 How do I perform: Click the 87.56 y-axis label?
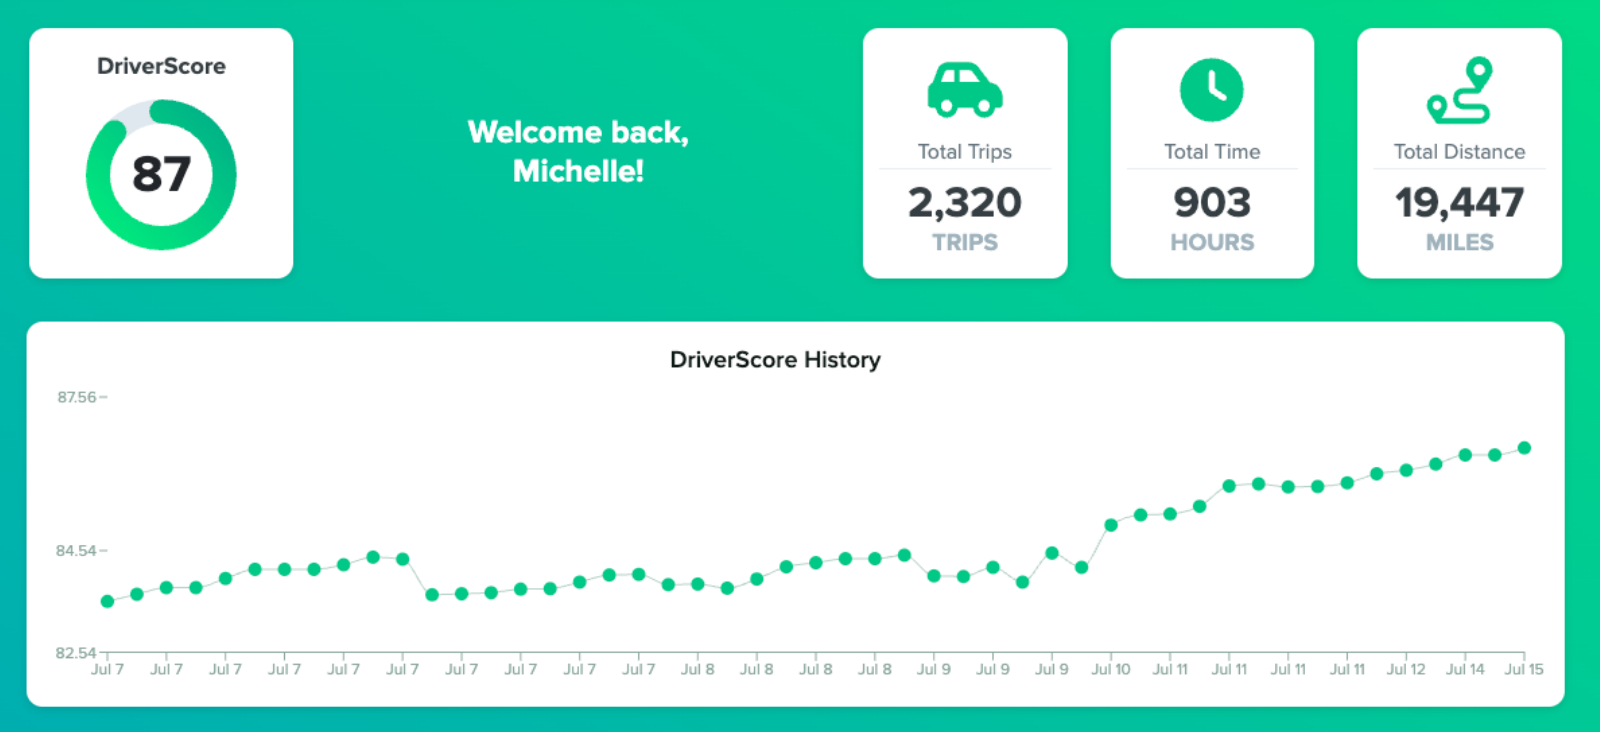(x=77, y=397)
